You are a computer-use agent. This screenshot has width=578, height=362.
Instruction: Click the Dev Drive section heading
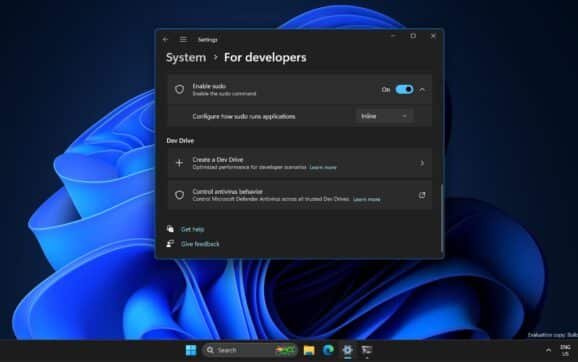pyautogui.click(x=180, y=140)
